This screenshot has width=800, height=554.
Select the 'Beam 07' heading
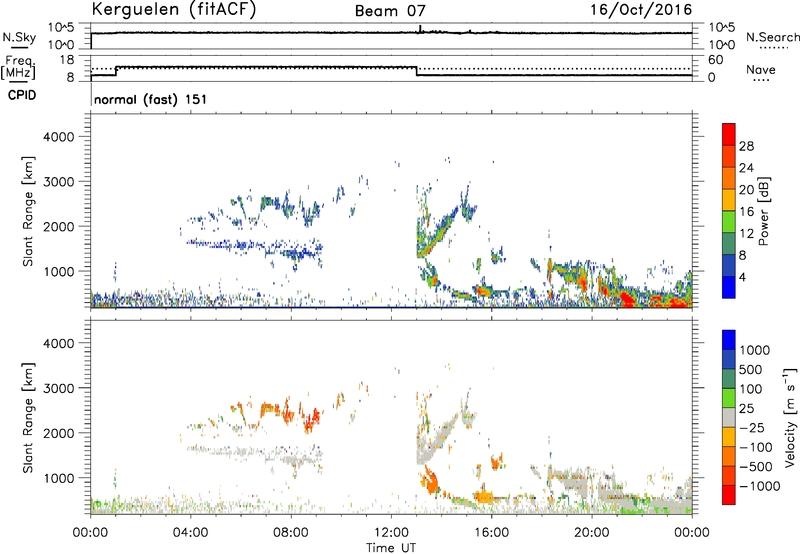(x=390, y=11)
